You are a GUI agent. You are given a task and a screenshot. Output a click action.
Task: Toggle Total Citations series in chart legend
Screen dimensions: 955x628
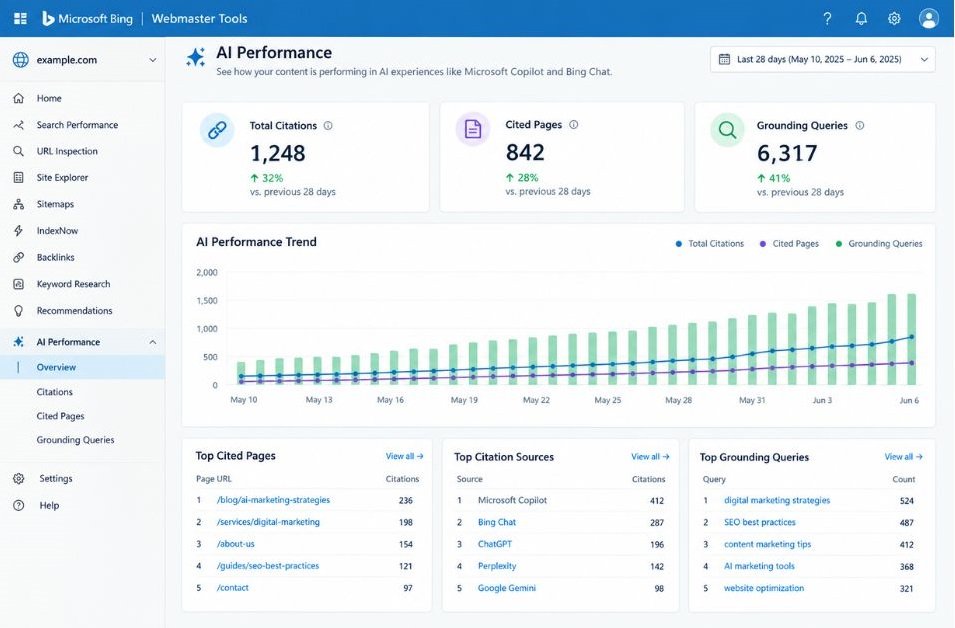(x=710, y=244)
